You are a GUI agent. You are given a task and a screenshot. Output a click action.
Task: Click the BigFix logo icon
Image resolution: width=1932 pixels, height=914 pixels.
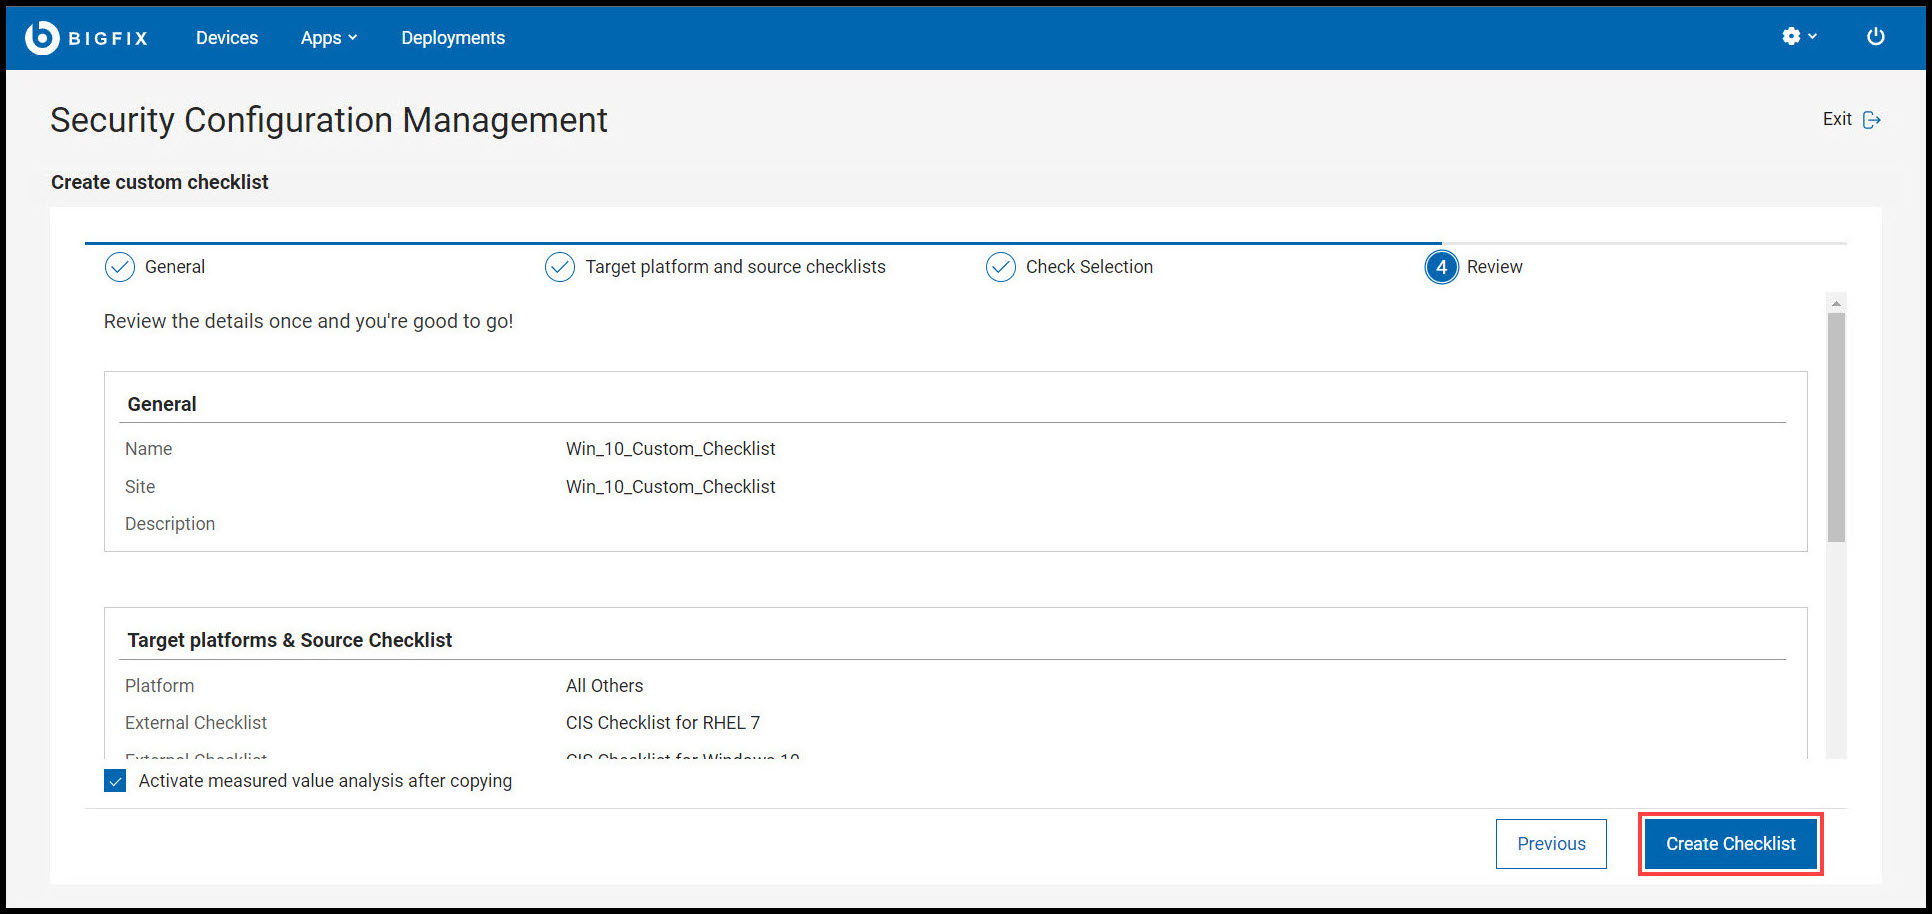point(40,37)
